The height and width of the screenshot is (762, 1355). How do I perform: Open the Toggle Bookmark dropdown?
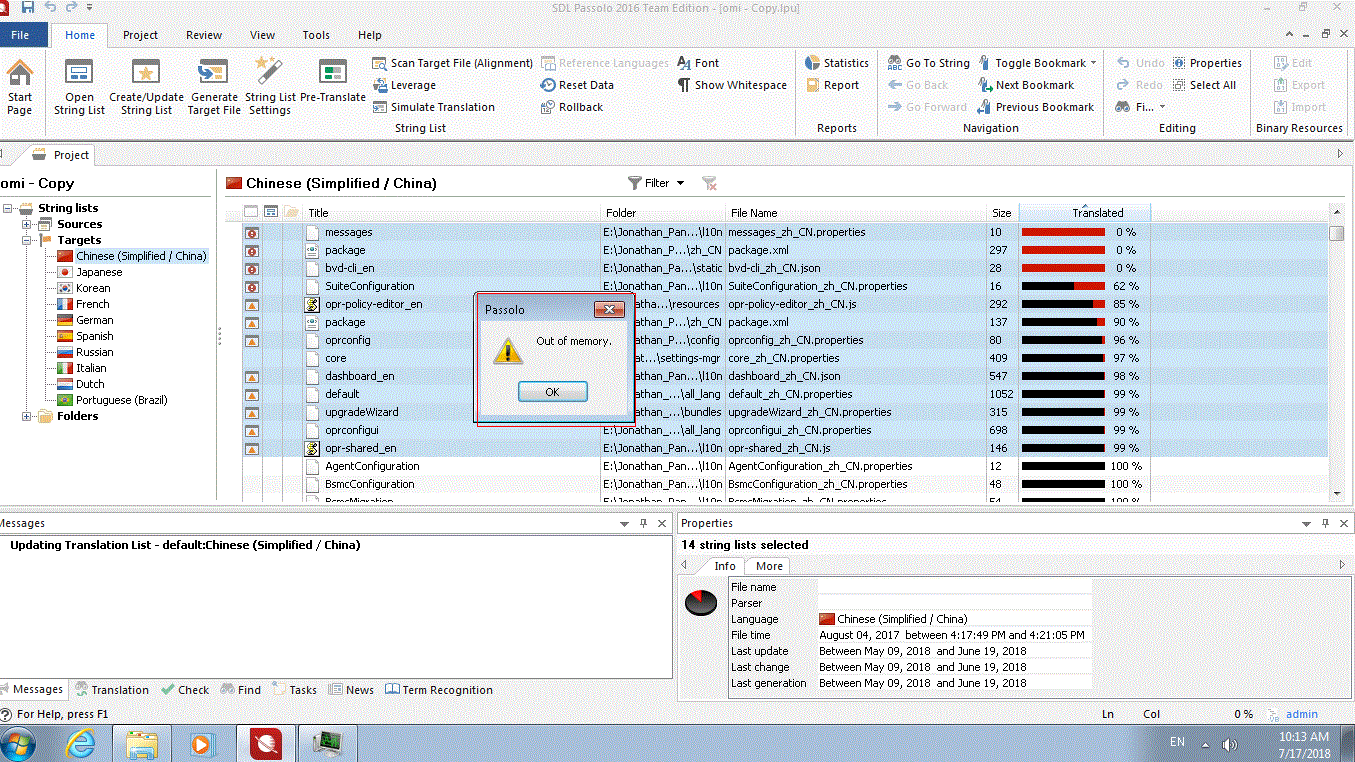(1093, 63)
